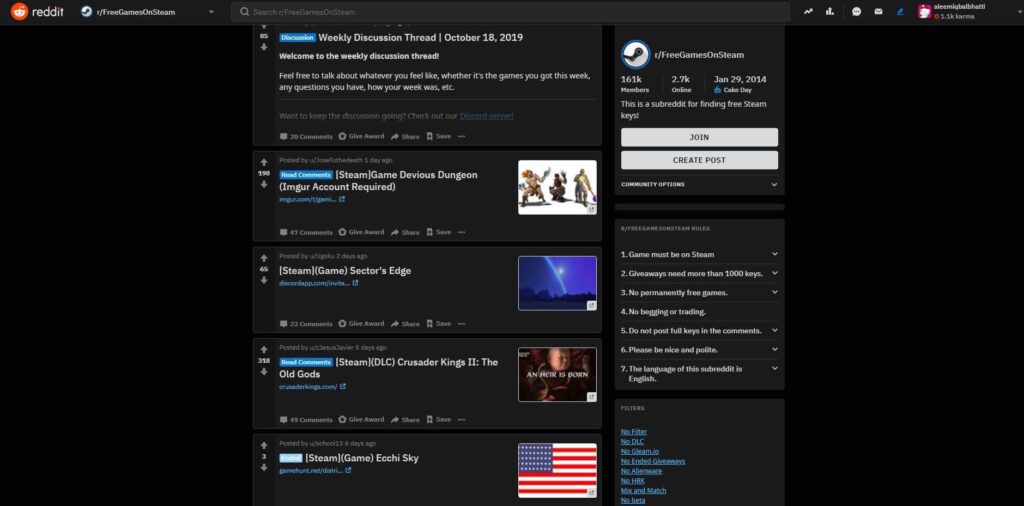Open the An Heir Is Born thumbnail
The width and height of the screenshot is (1024, 506).
pos(557,375)
